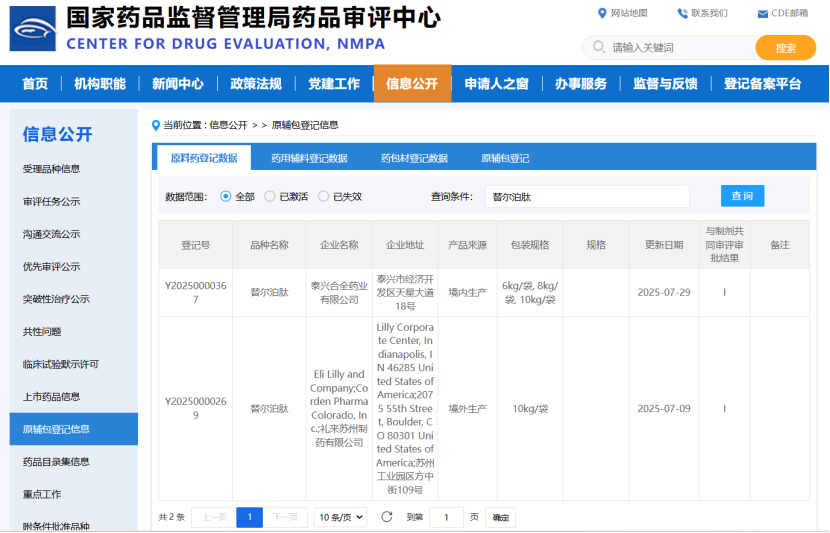
Task: Click the contact us phone icon
Action: pos(682,13)
